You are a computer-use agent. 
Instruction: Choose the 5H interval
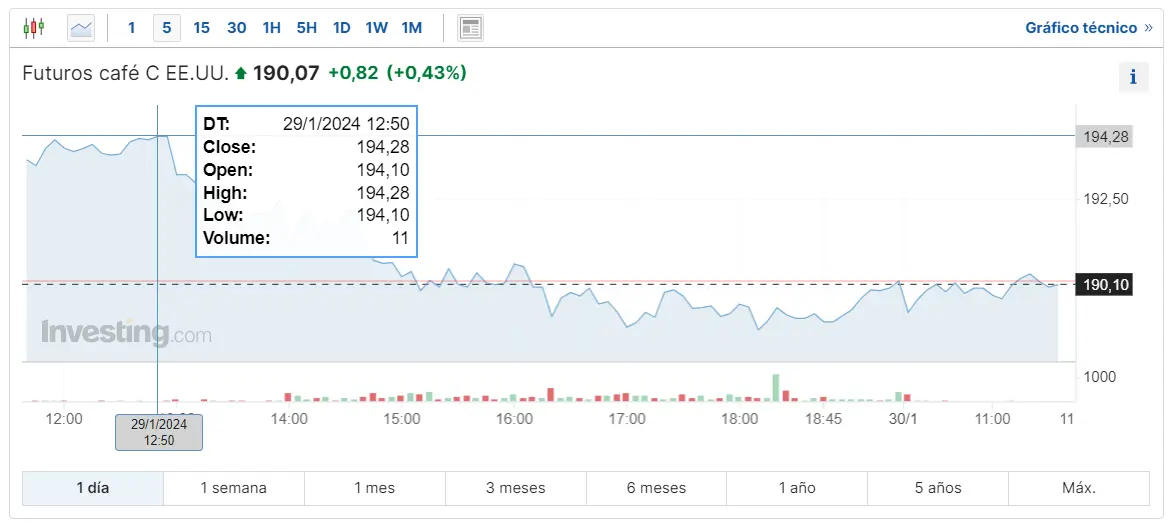[307, 28]
